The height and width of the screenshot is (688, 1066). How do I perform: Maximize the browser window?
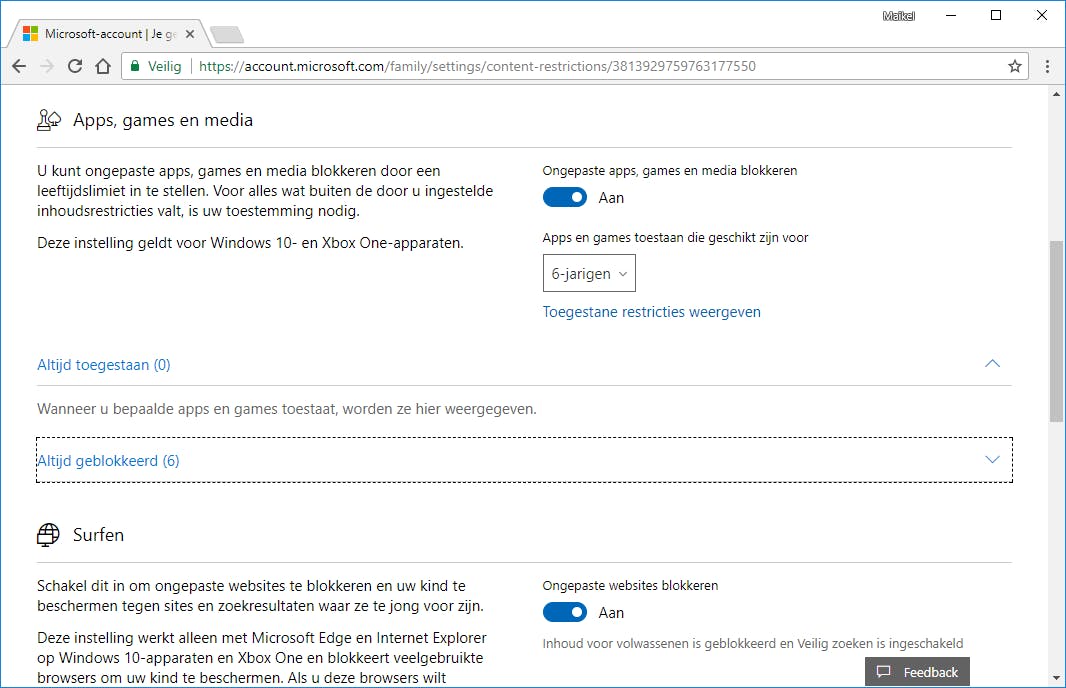pos(996,16)
